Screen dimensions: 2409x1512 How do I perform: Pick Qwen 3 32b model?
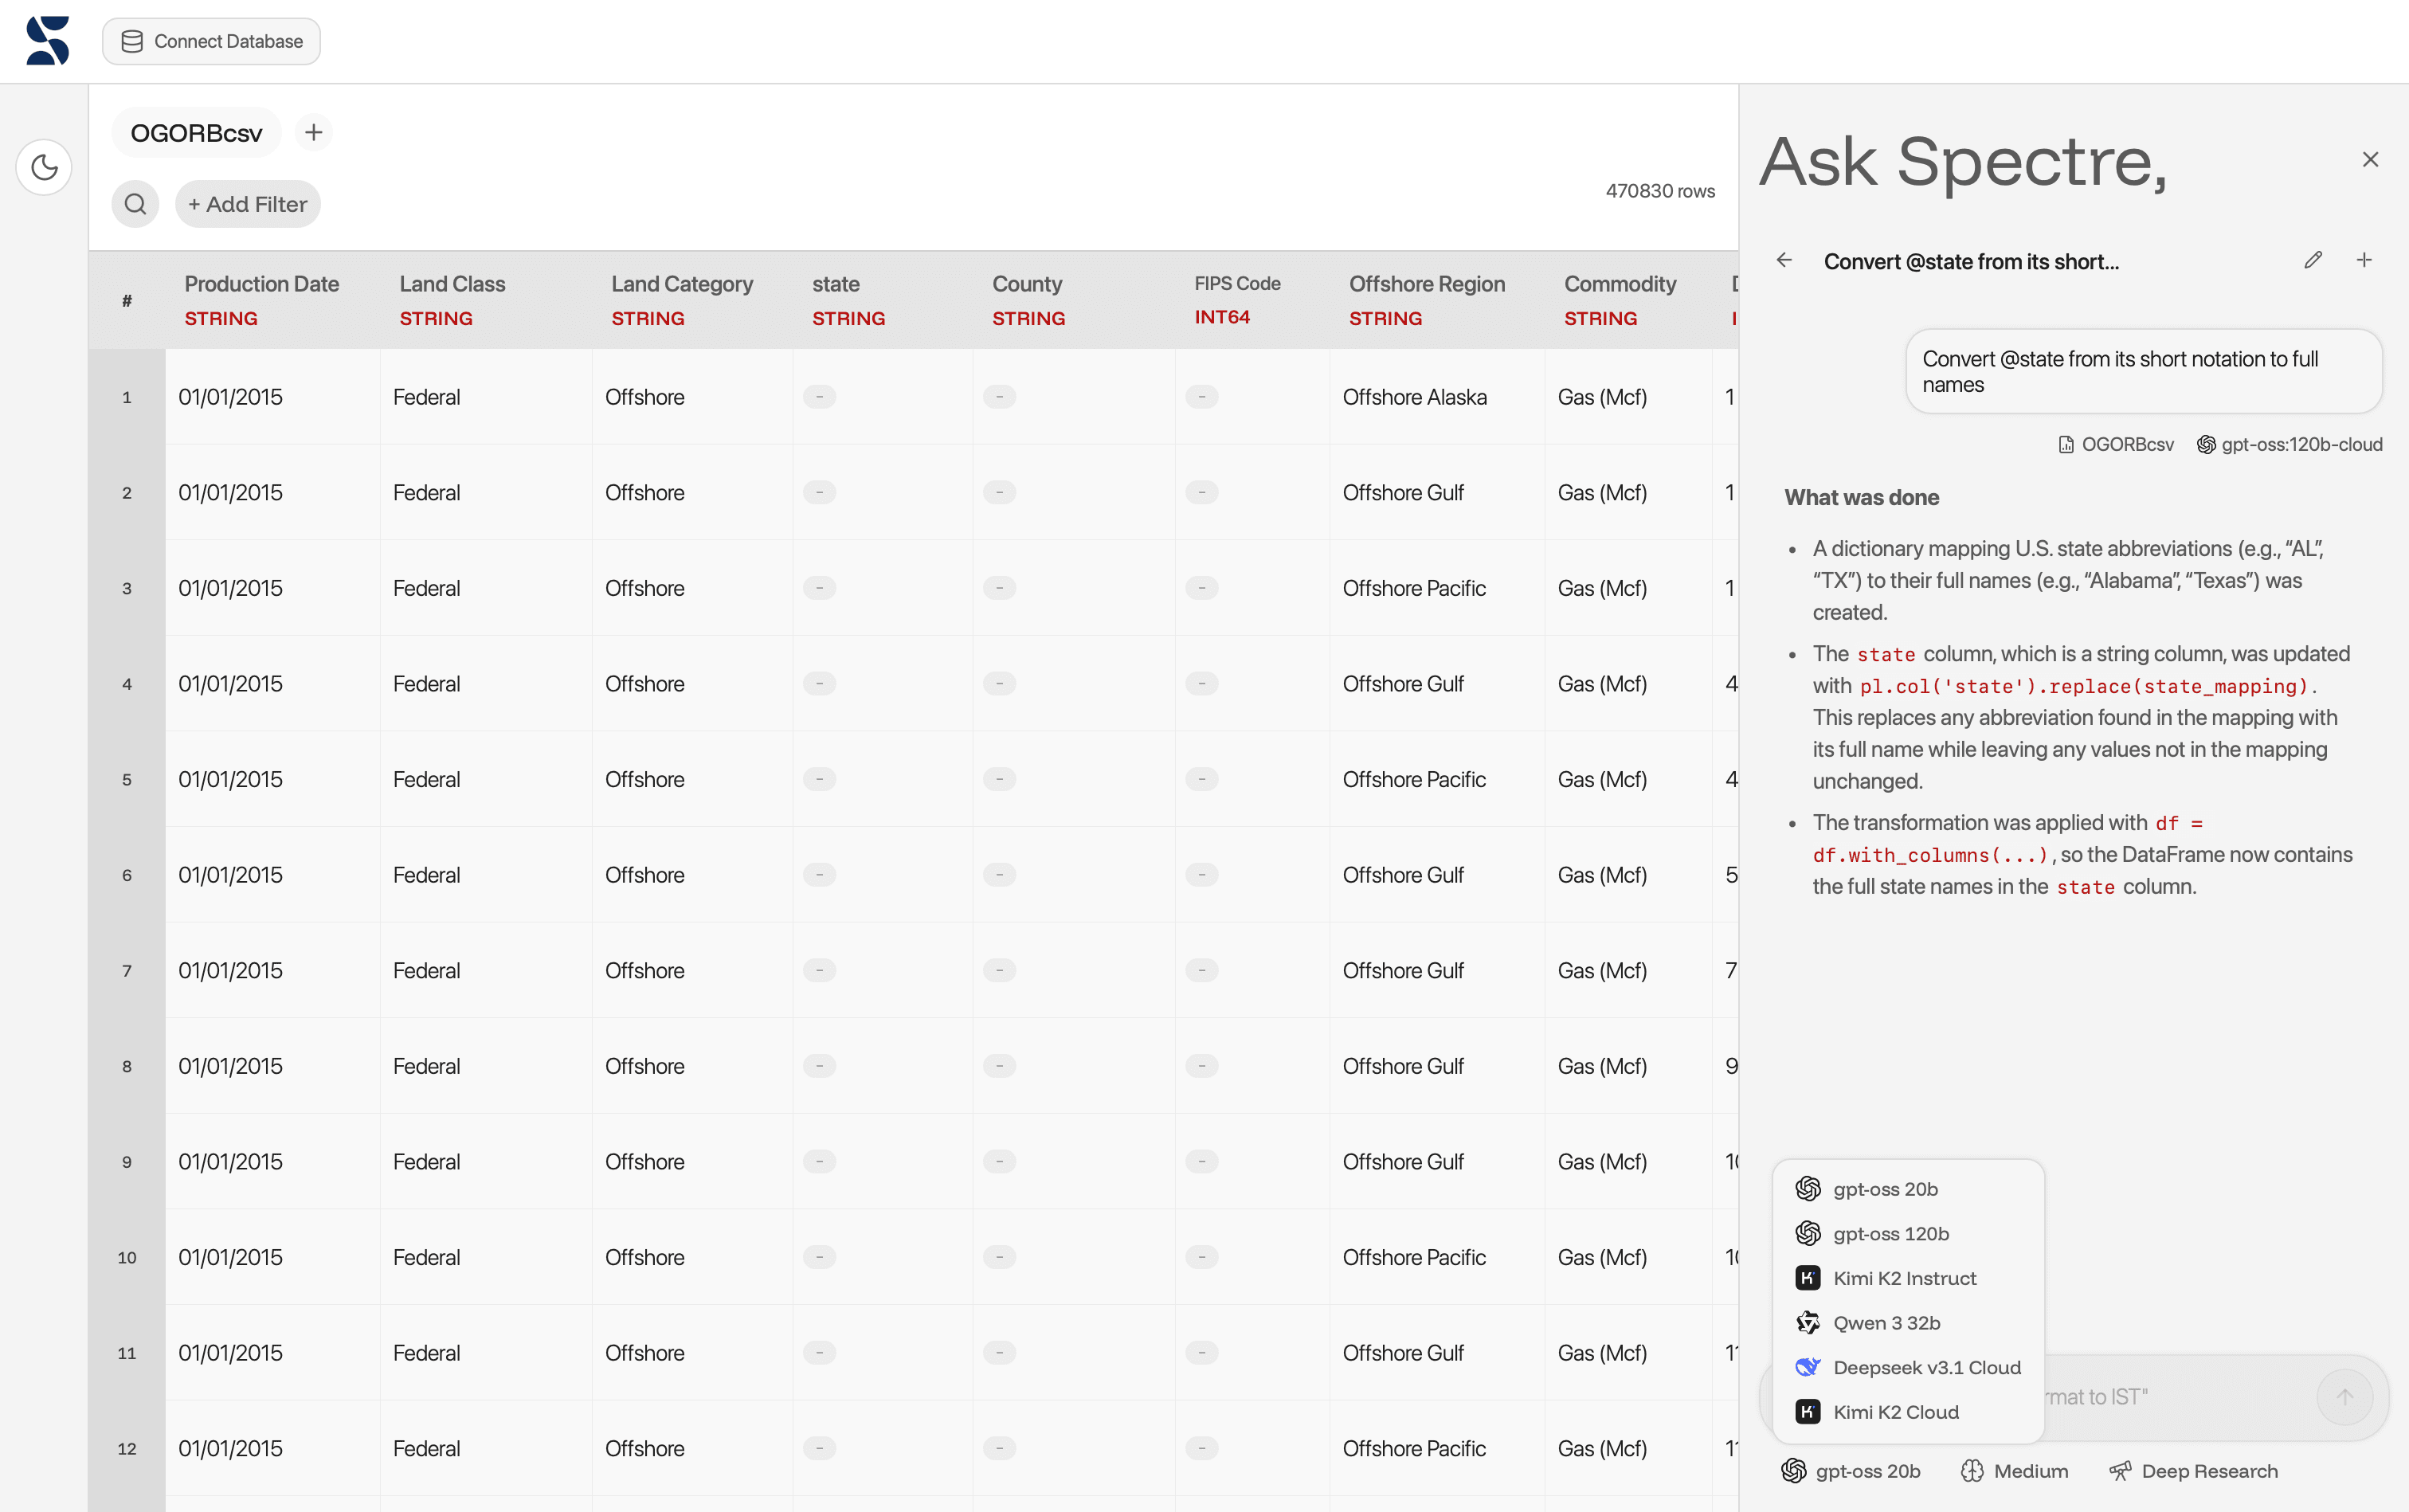1885,1323
